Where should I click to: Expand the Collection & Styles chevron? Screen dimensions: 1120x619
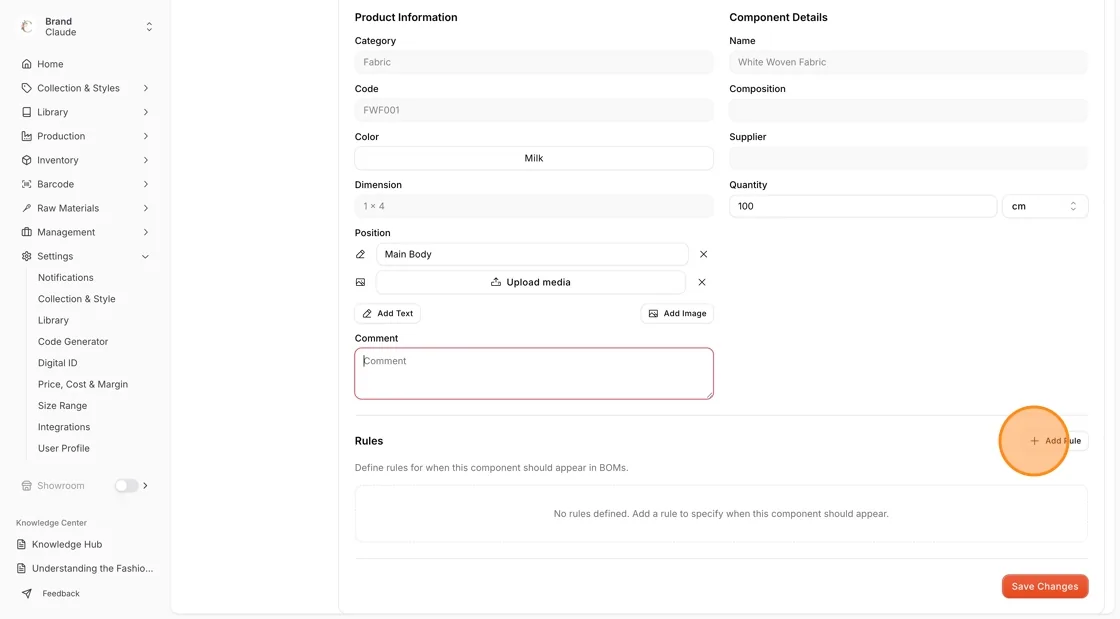[x=146, y=88]
